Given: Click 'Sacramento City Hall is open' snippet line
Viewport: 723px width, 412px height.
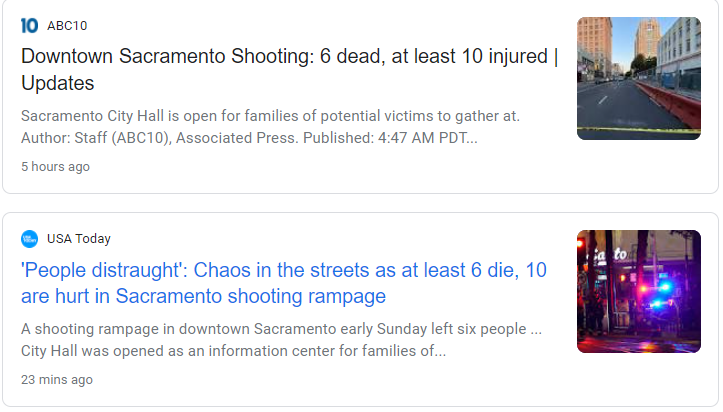Looking at the screenshot, I should 270,116.
